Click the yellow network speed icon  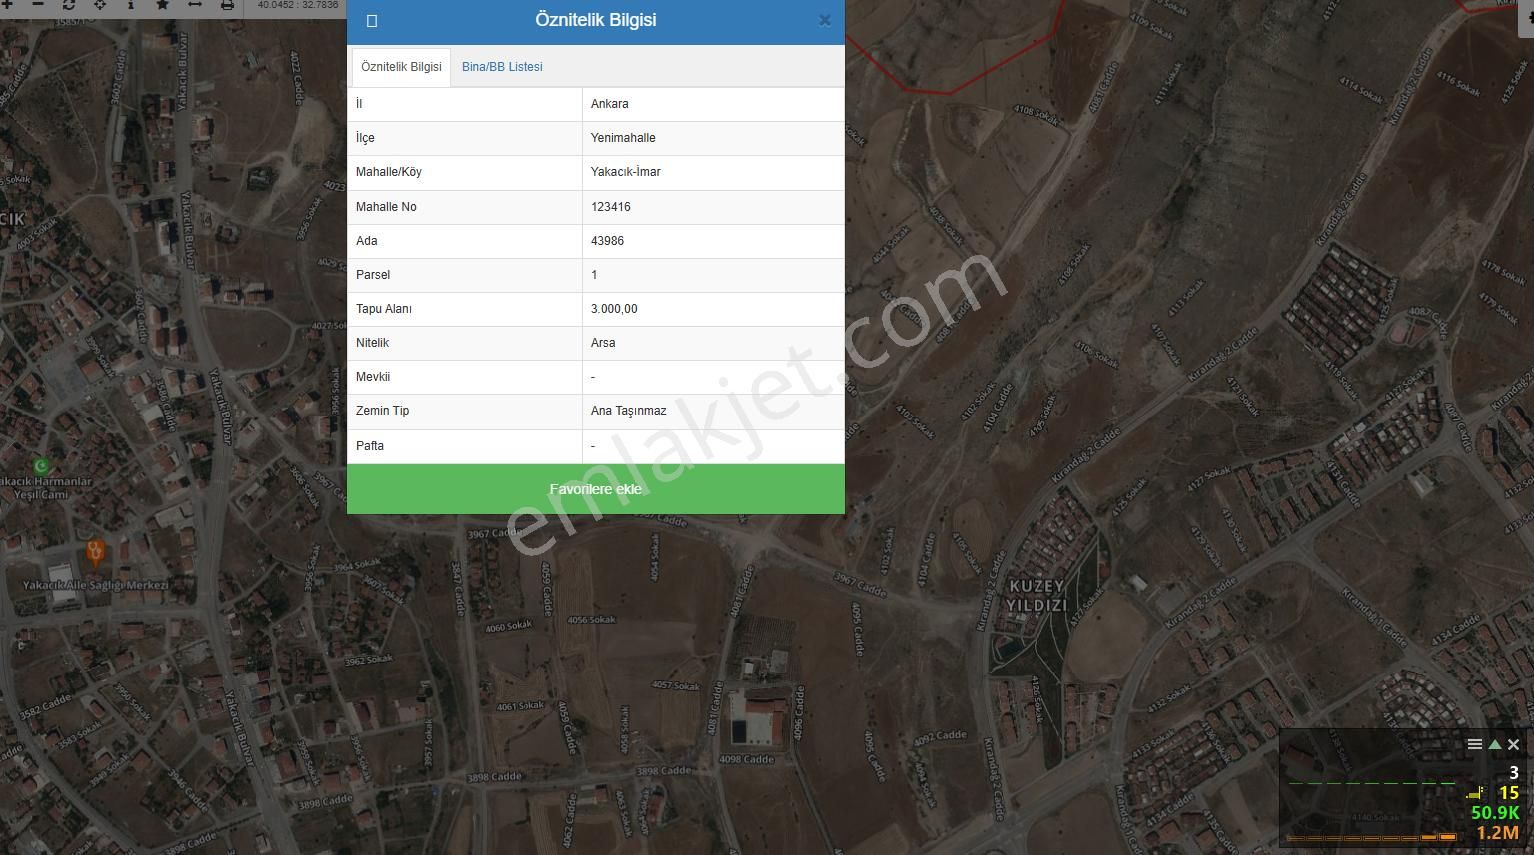(1477, 793)
